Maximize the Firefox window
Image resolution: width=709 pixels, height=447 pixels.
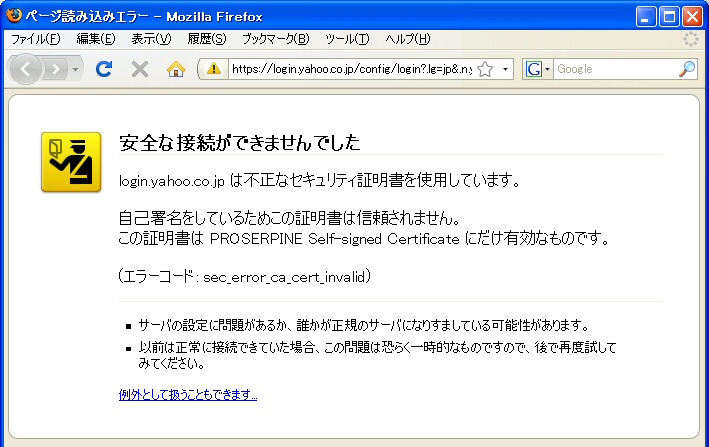[669, 17]
